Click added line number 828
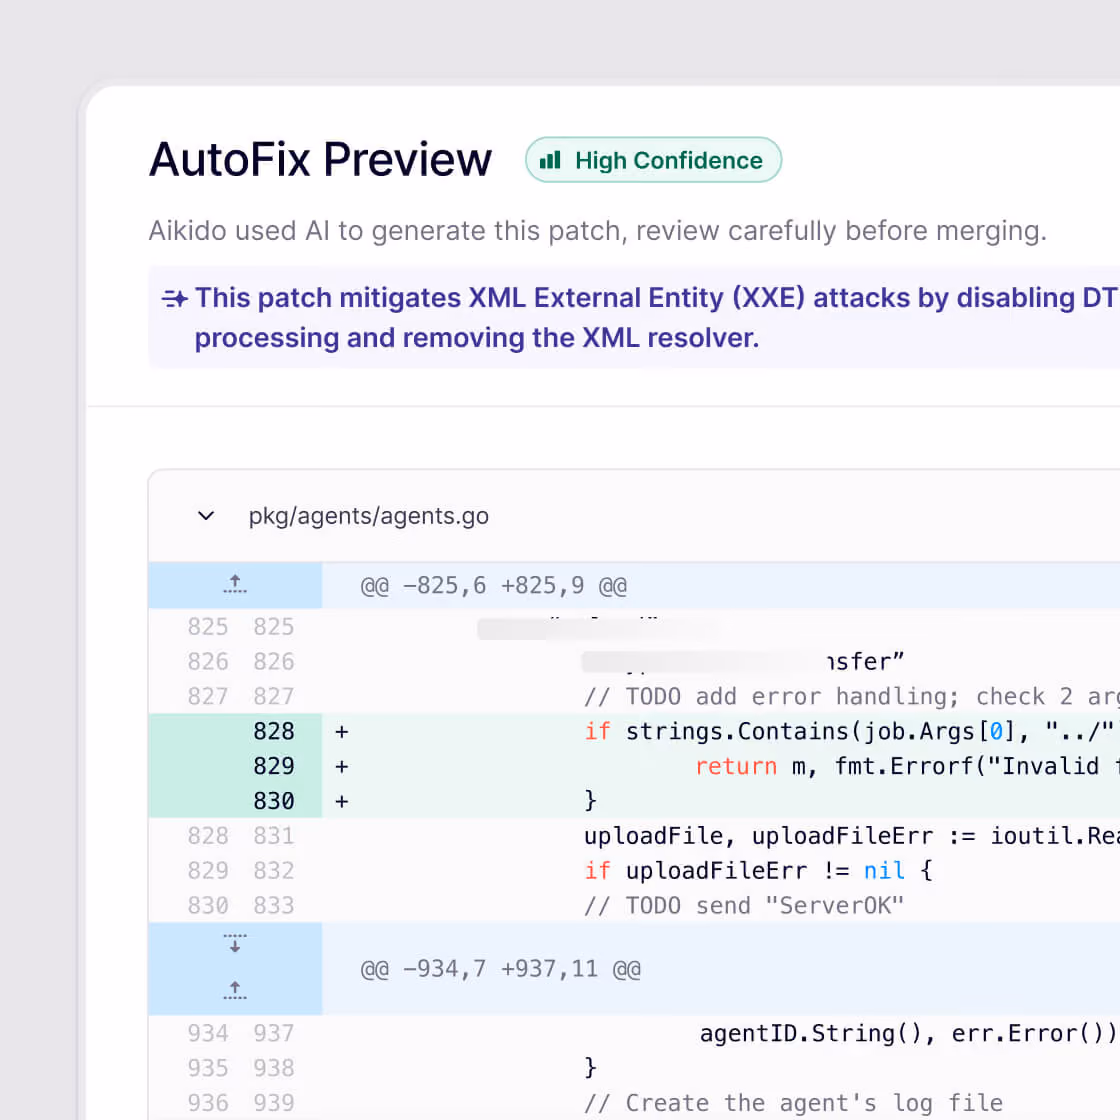This screenshot has height=1120, width=1120. coord(274,731)
